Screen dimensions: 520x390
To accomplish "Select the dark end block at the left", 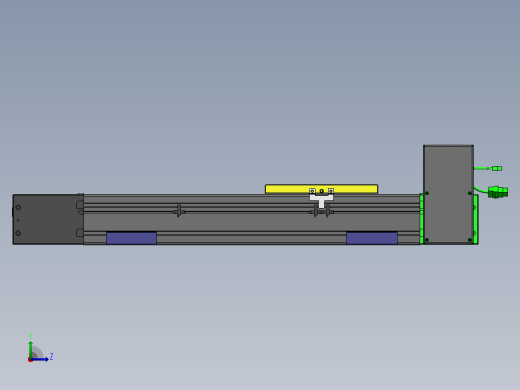I will pyautogui.click(x=48, y=219).
